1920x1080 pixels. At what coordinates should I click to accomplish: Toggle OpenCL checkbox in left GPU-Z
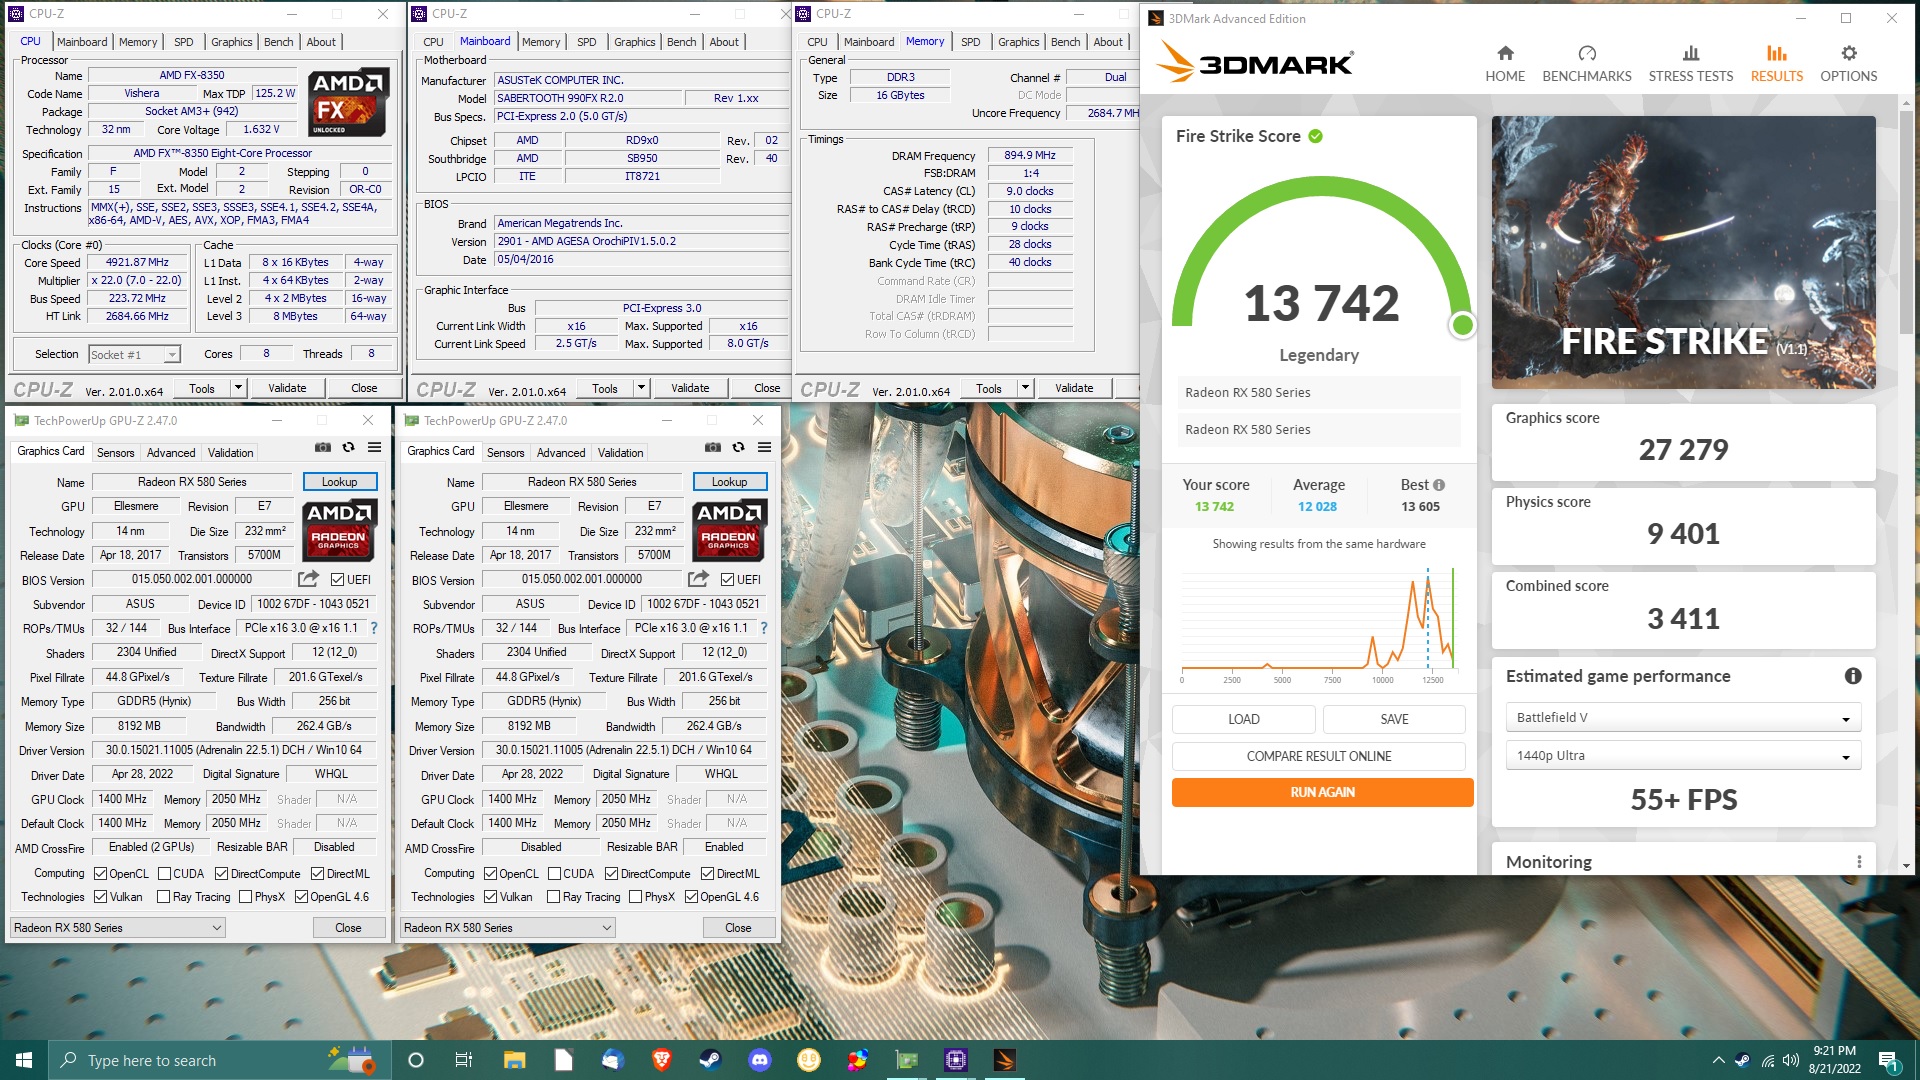(x=100, y=874)
